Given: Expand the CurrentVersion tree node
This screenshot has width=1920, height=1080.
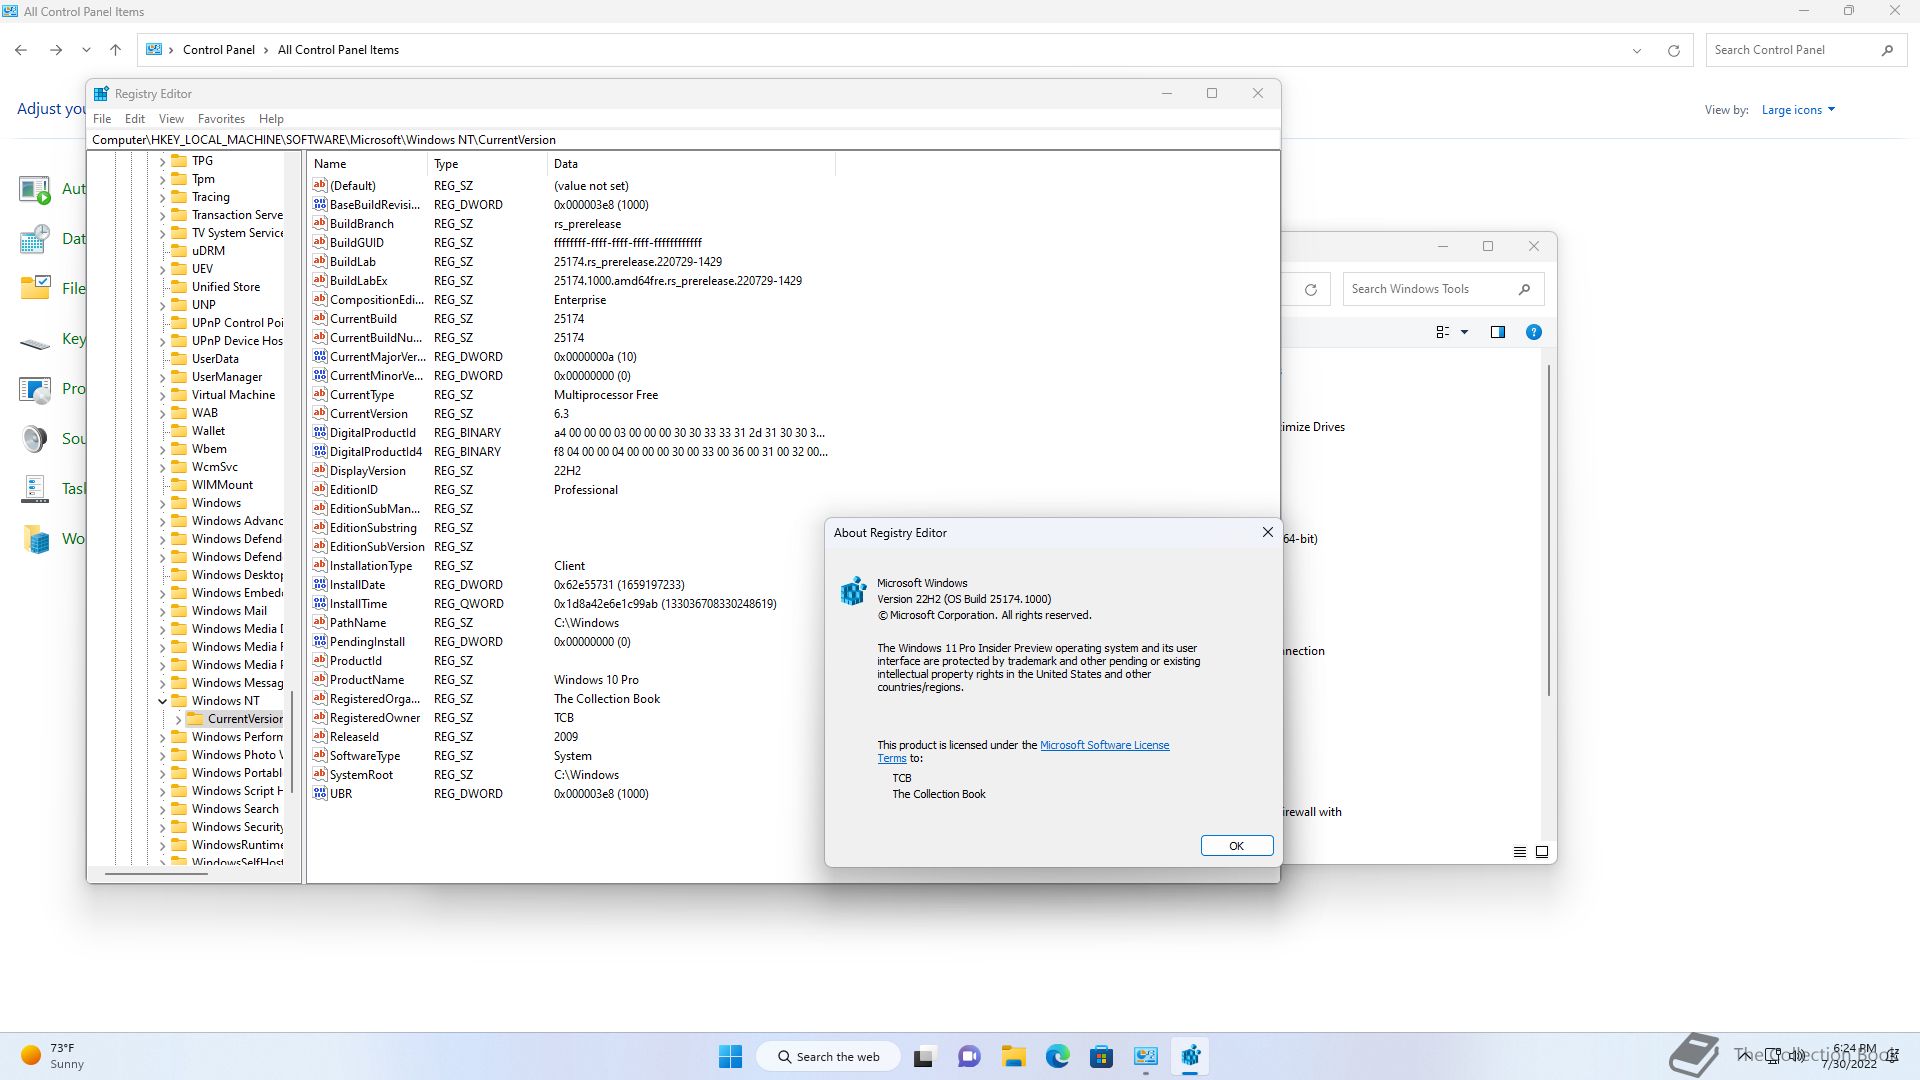Looking at the screenshot, I should (178, 718).
